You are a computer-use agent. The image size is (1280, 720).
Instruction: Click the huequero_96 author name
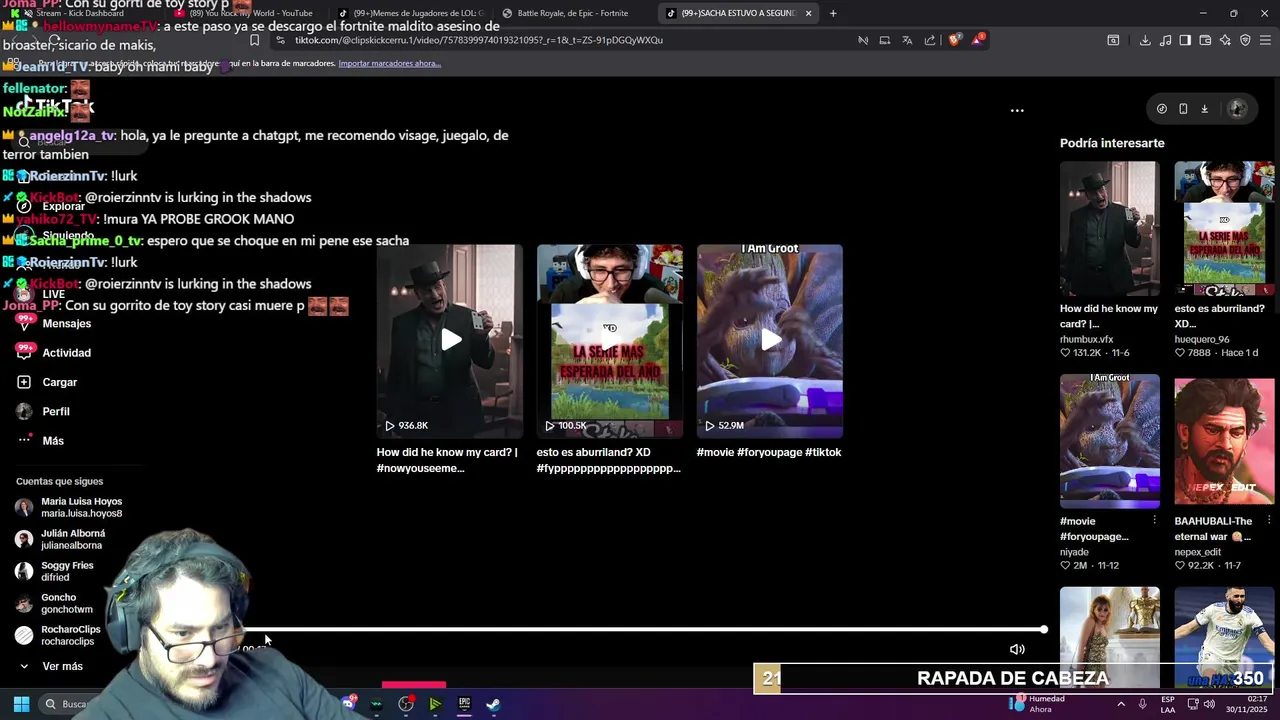1202,339
